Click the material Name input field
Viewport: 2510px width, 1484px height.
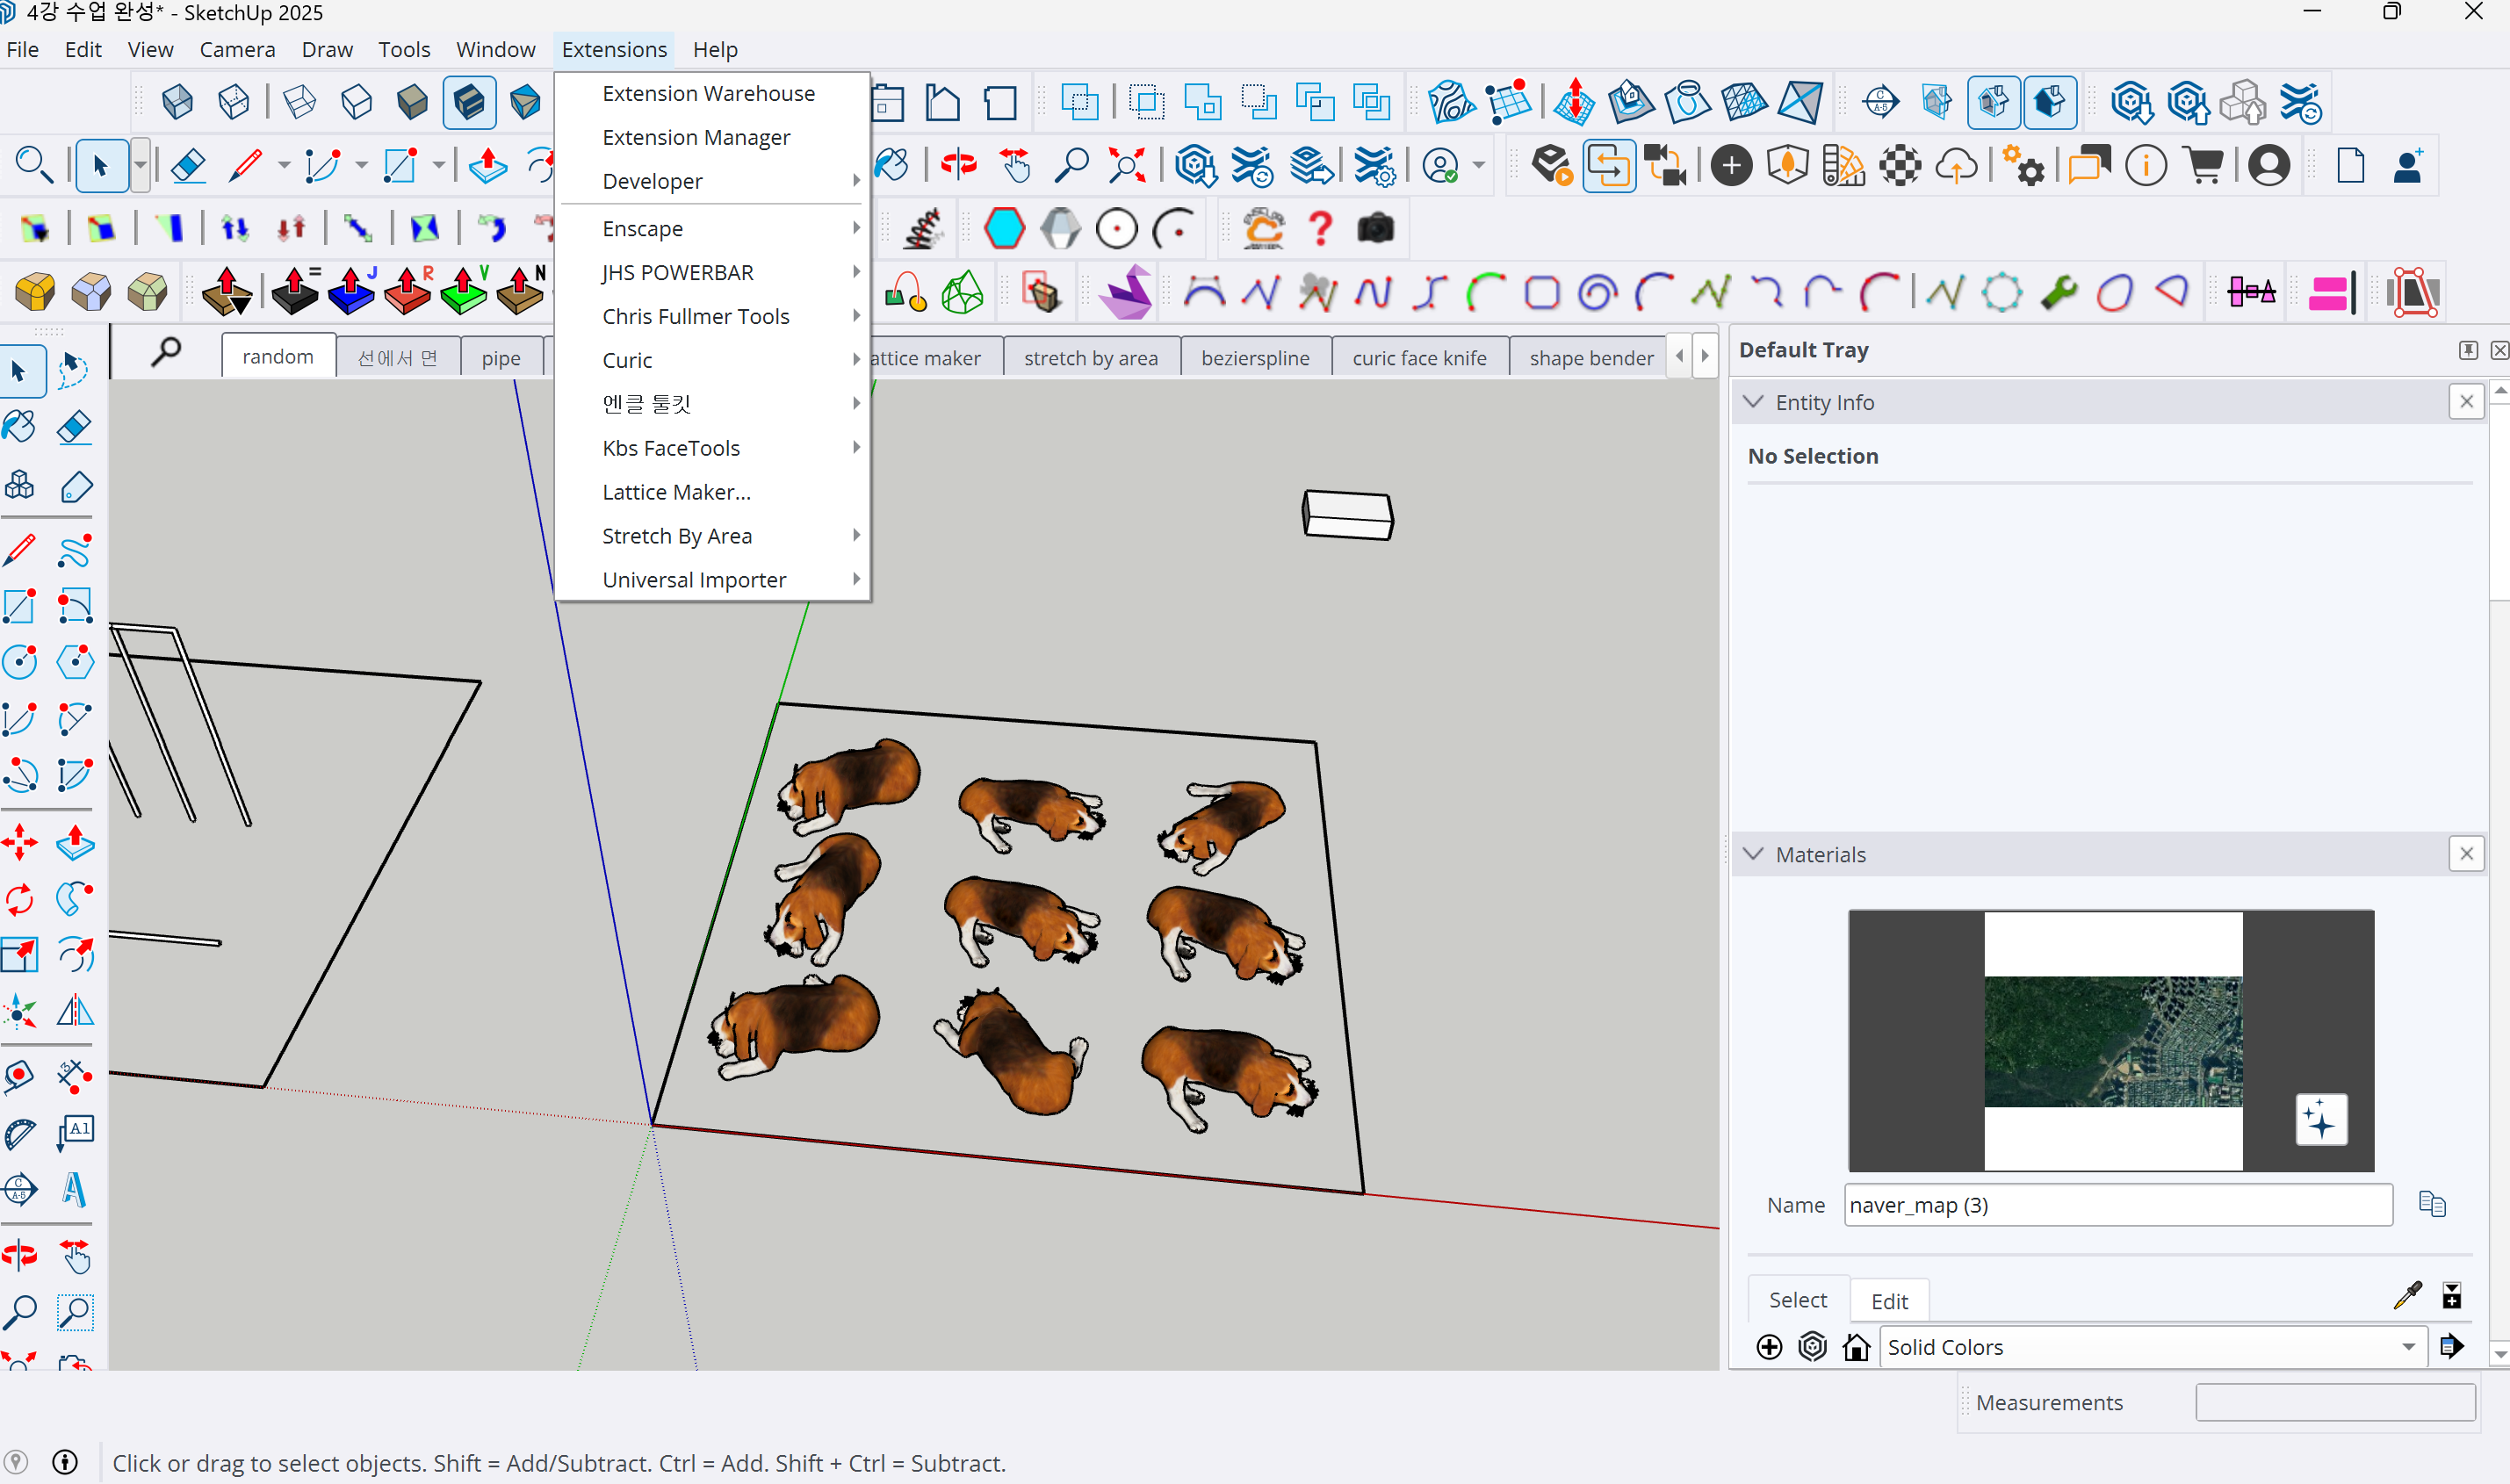pos(2118,1205)
